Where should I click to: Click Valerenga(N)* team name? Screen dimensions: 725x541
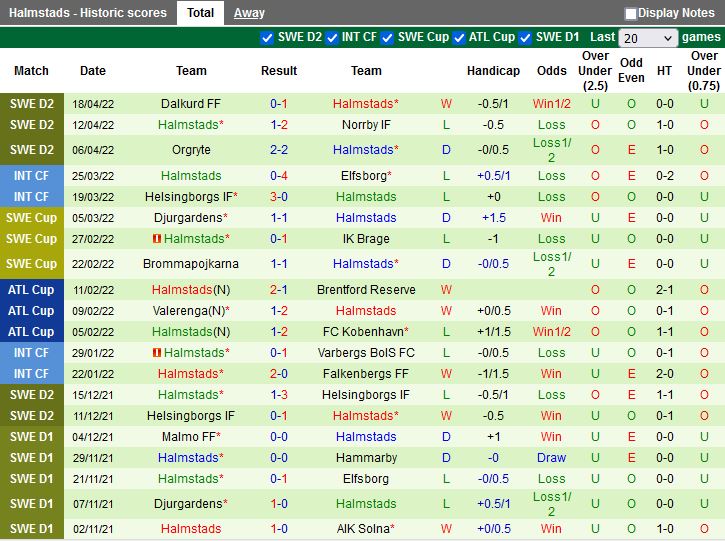[191, 311]
